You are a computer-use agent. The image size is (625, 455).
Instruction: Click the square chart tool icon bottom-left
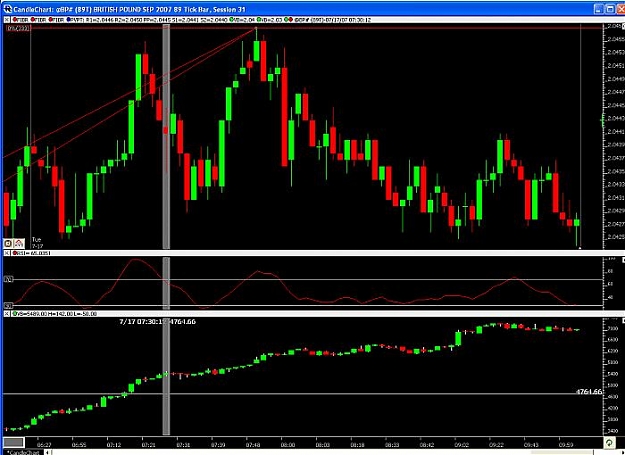point(8,243)
